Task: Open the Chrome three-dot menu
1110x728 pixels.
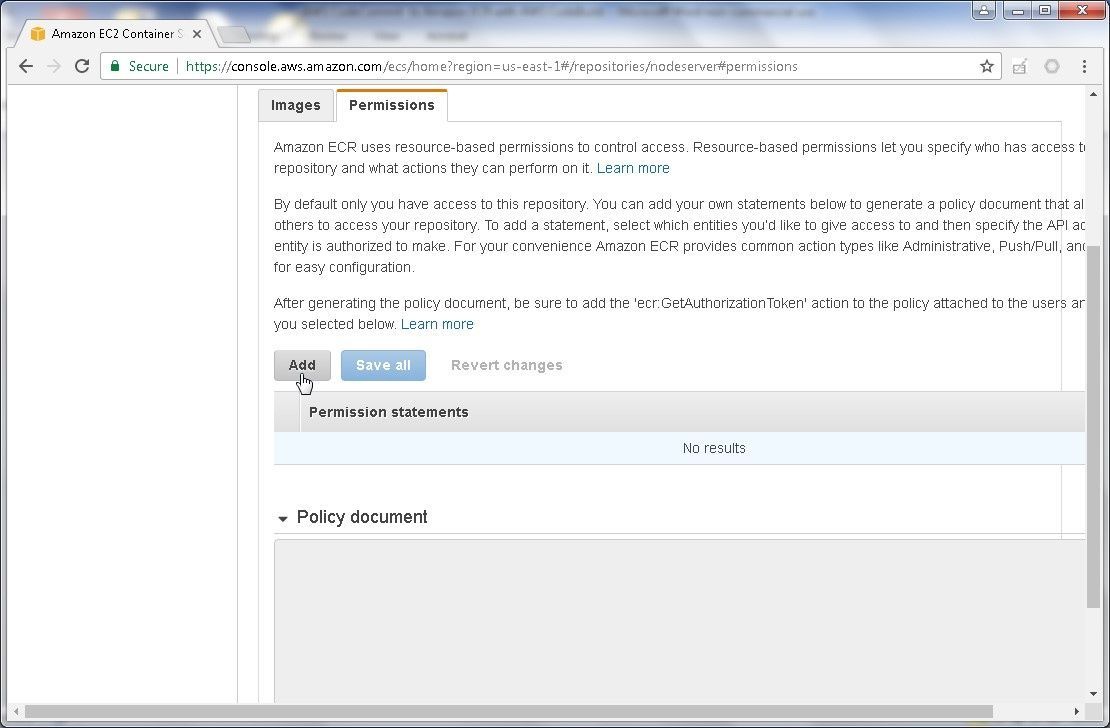Action: coord(1085,66)
